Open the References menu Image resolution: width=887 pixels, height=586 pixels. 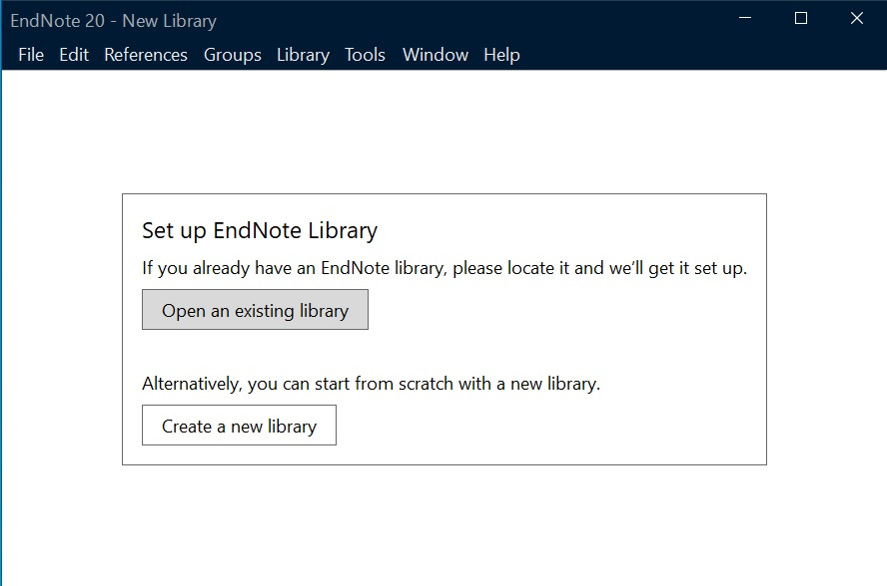(x=146, y=55)
